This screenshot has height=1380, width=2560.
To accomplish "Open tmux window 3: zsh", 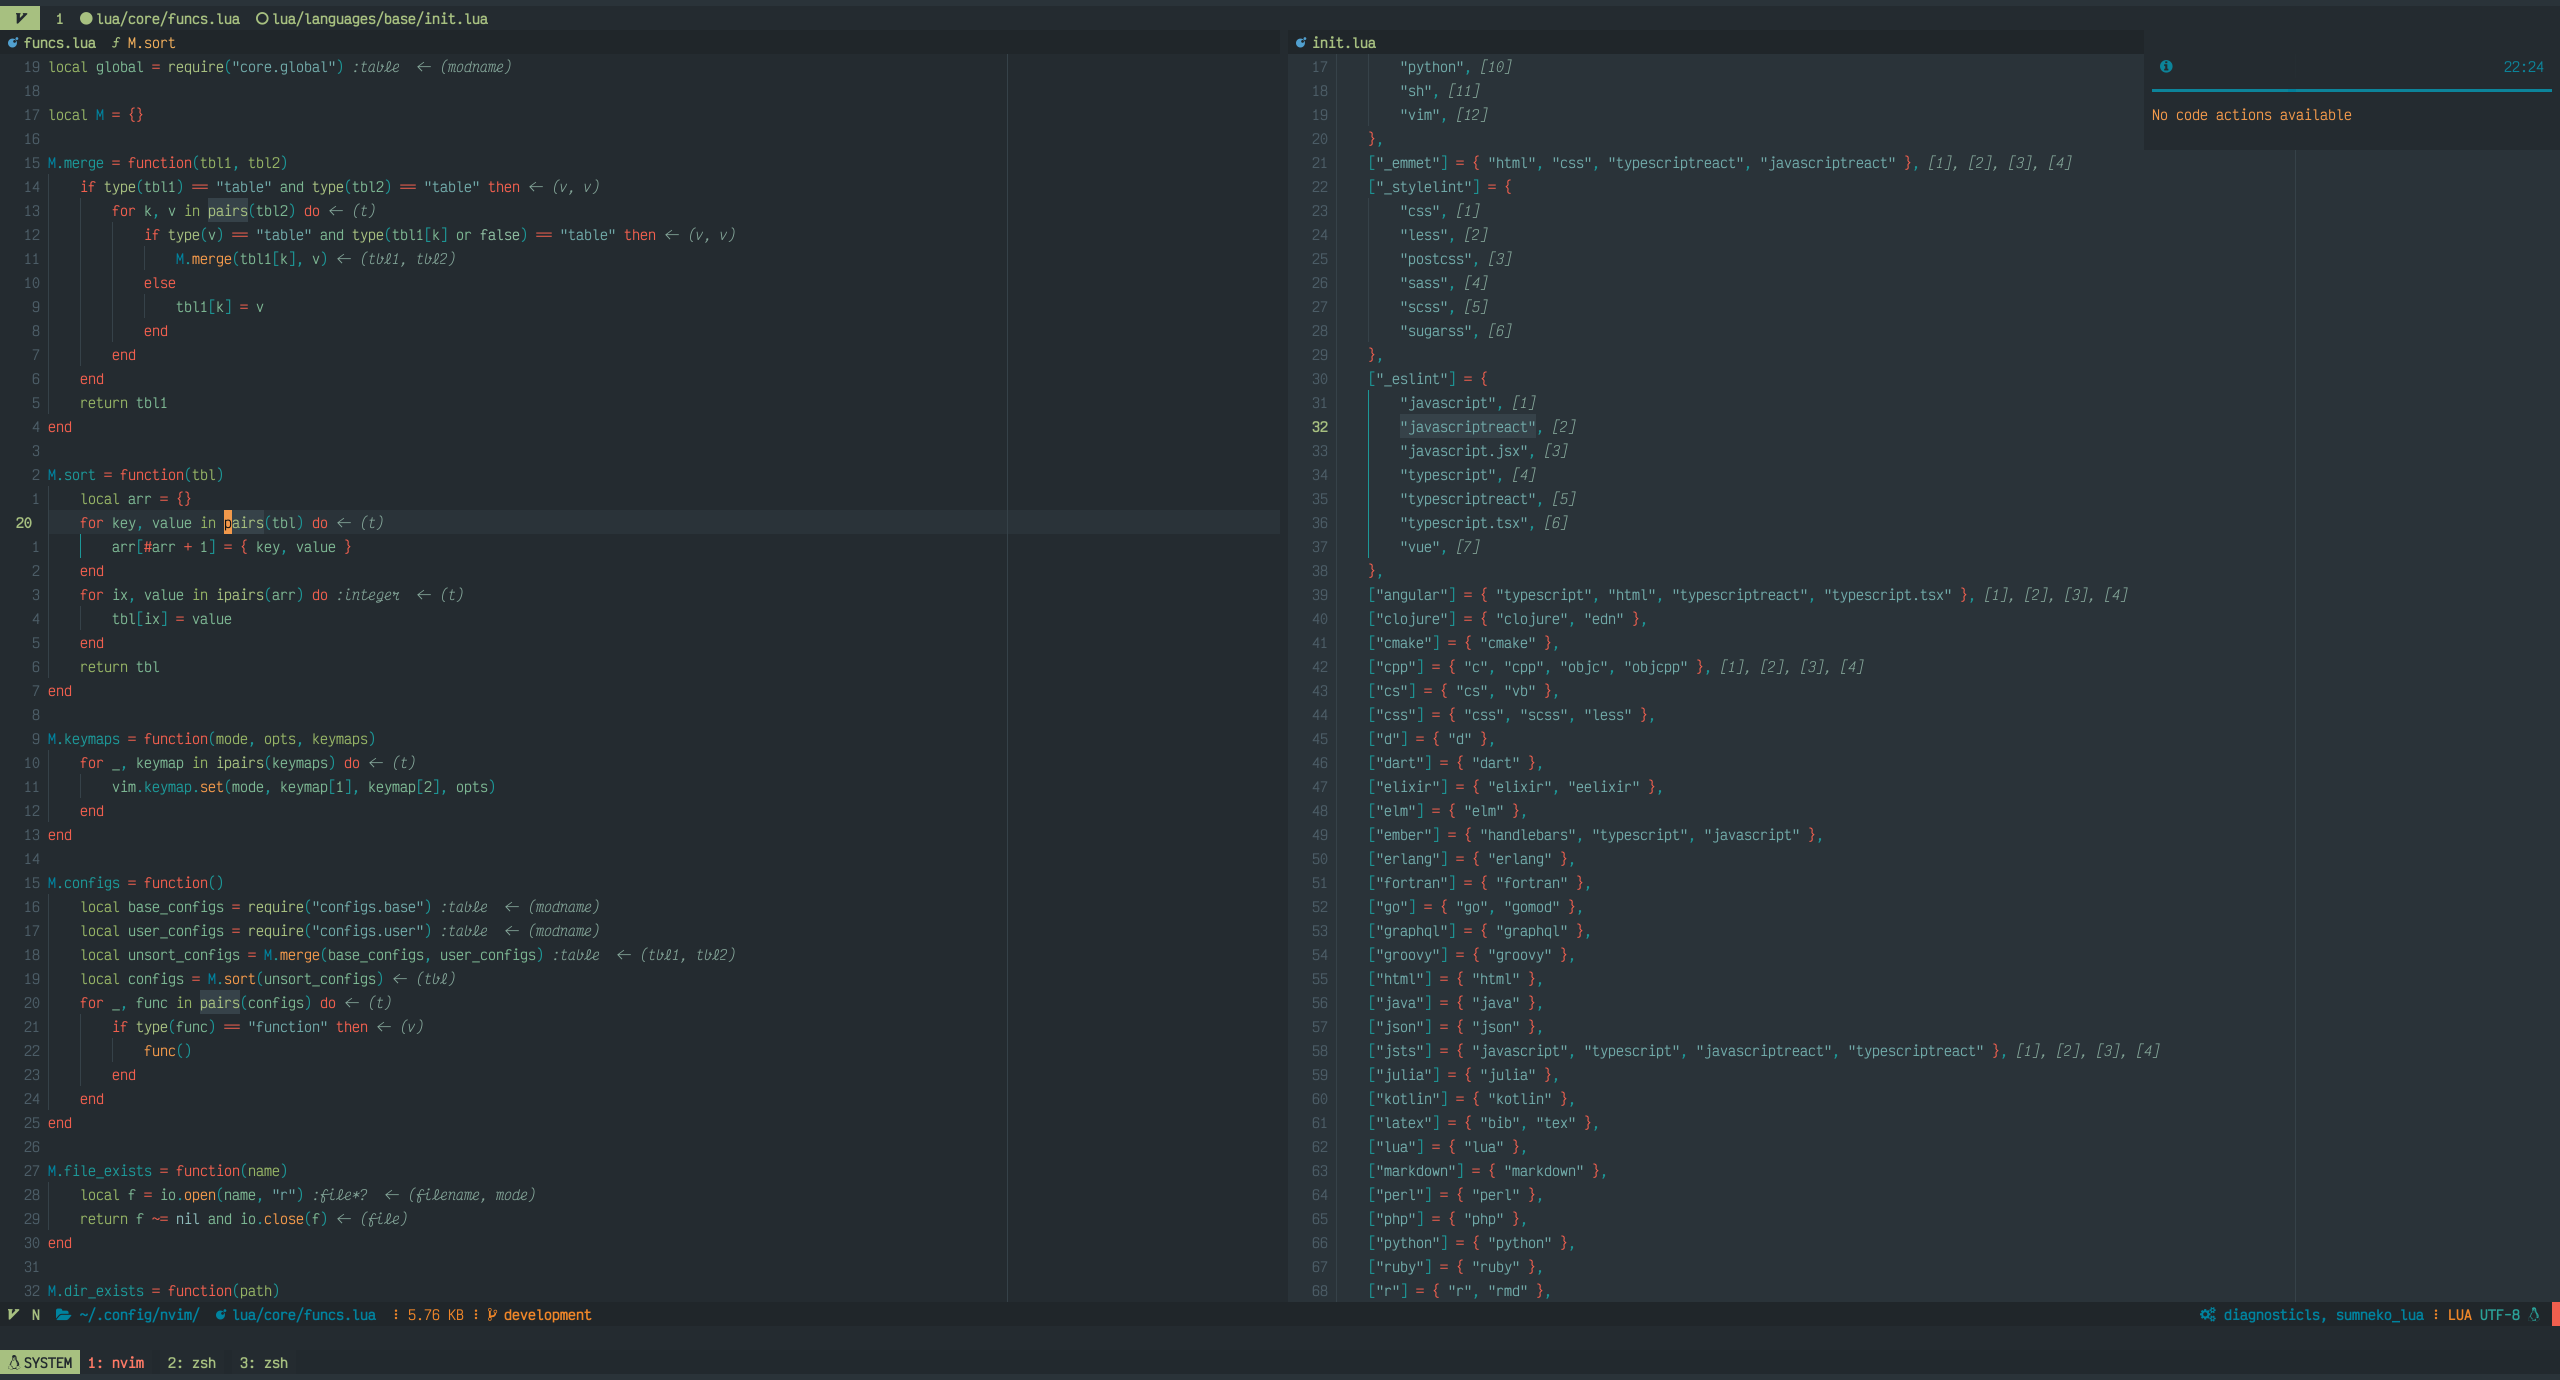I will click(x=263, y=1363).
